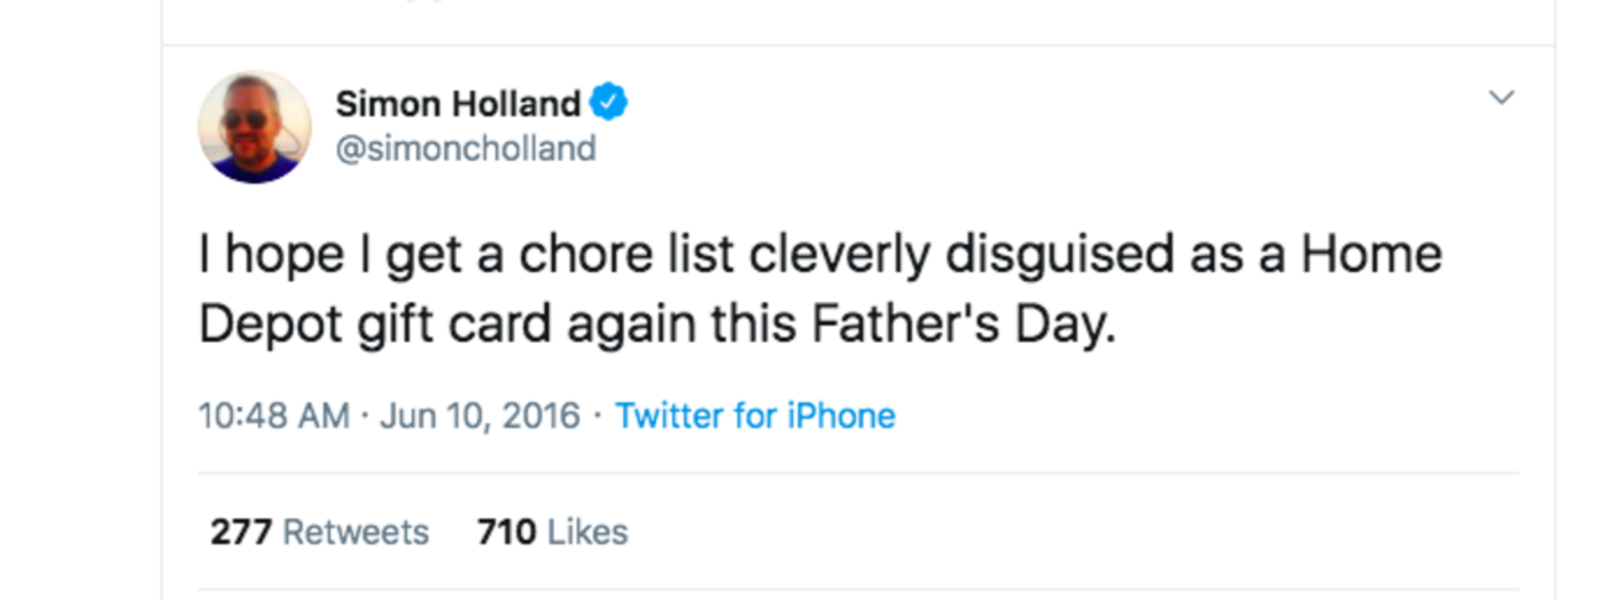Expand the tweet options chevron menu
The width and height of the screenshot is (1610, 600).
1502,97
